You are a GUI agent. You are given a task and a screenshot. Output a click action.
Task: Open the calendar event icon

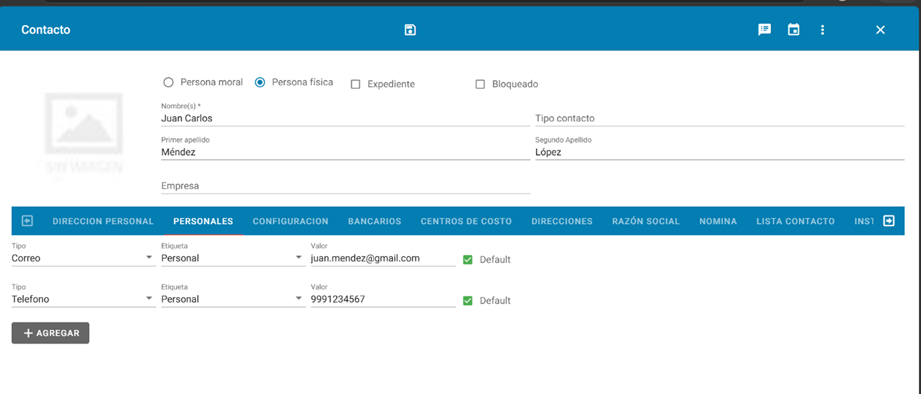tap(794, 30)
